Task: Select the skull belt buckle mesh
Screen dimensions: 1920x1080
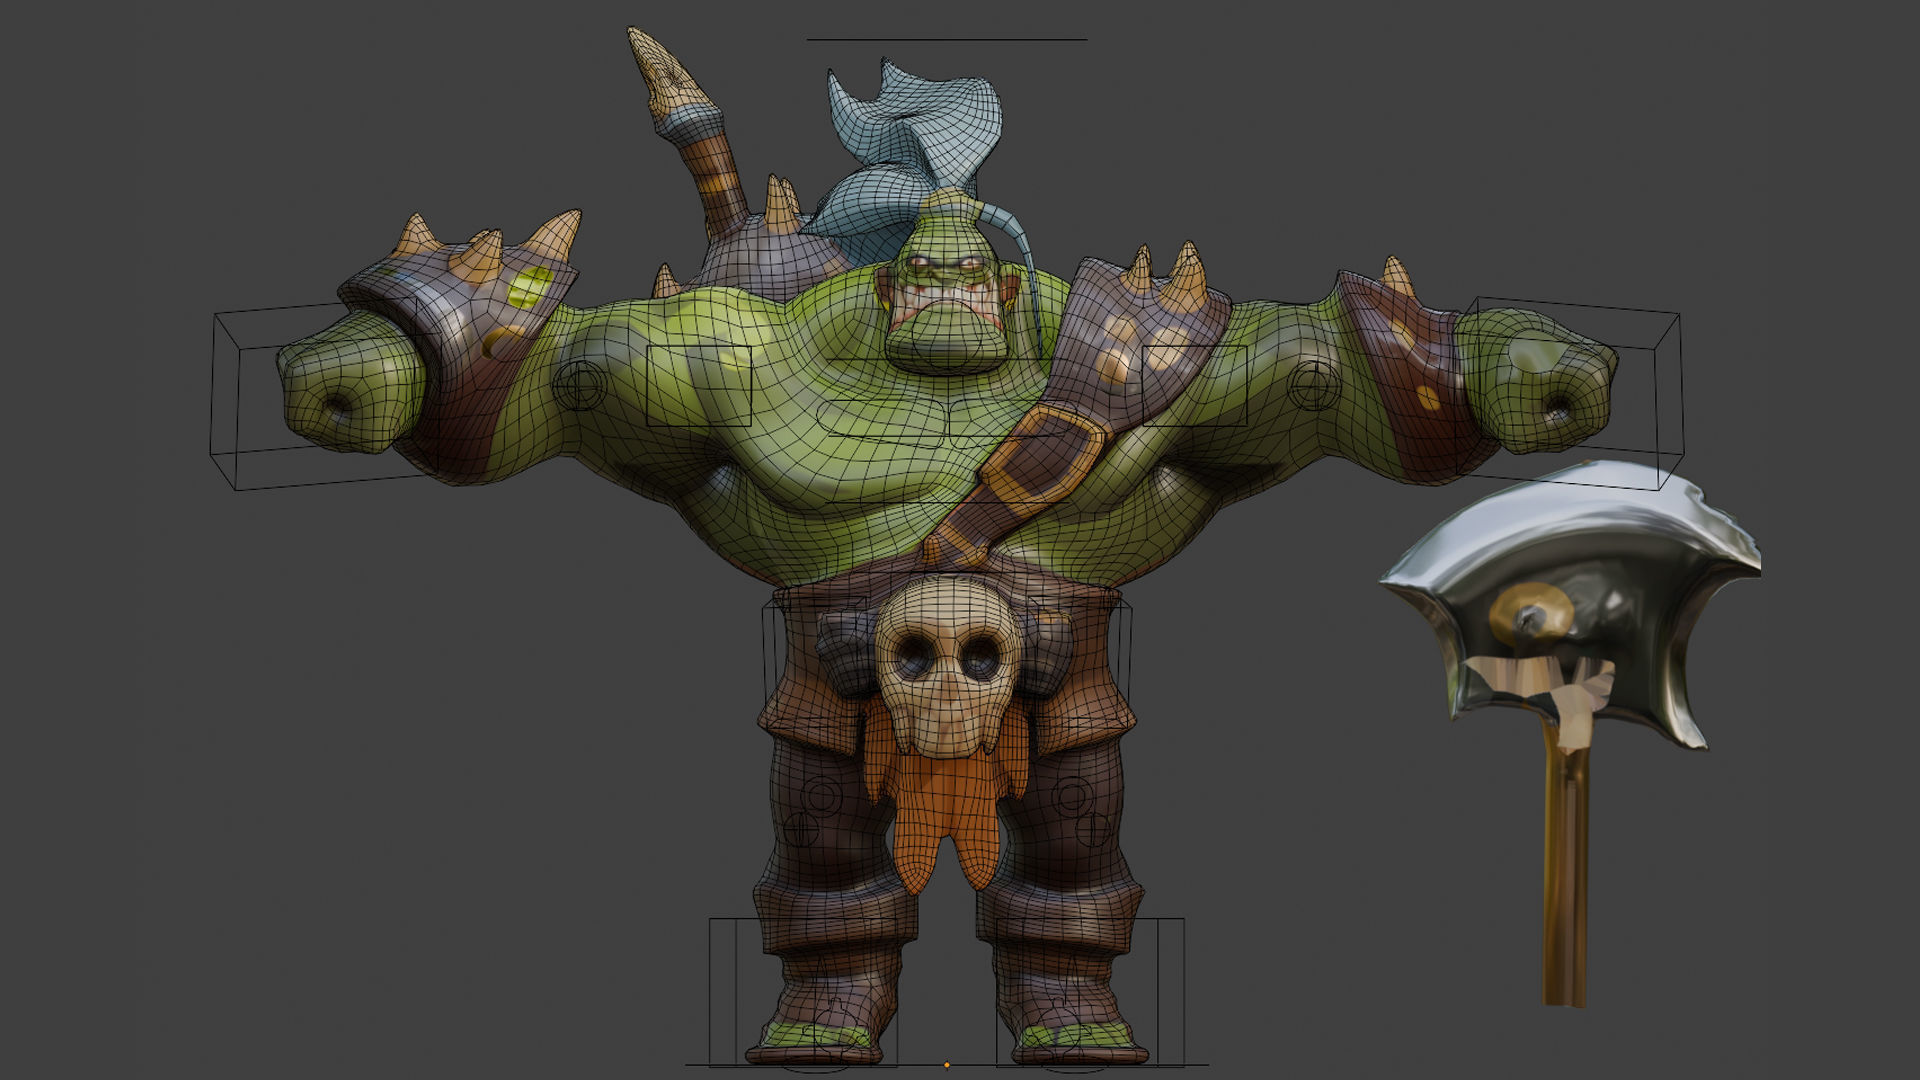Action: [x=947, y=666]
